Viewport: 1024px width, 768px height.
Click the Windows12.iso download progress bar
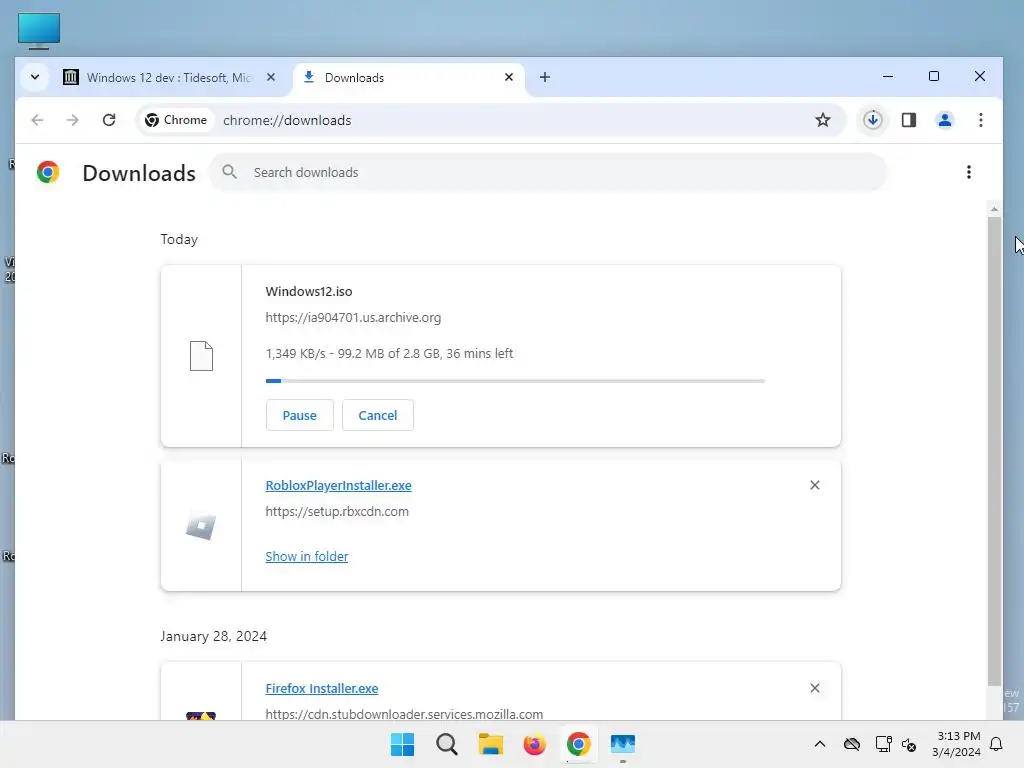515,381
